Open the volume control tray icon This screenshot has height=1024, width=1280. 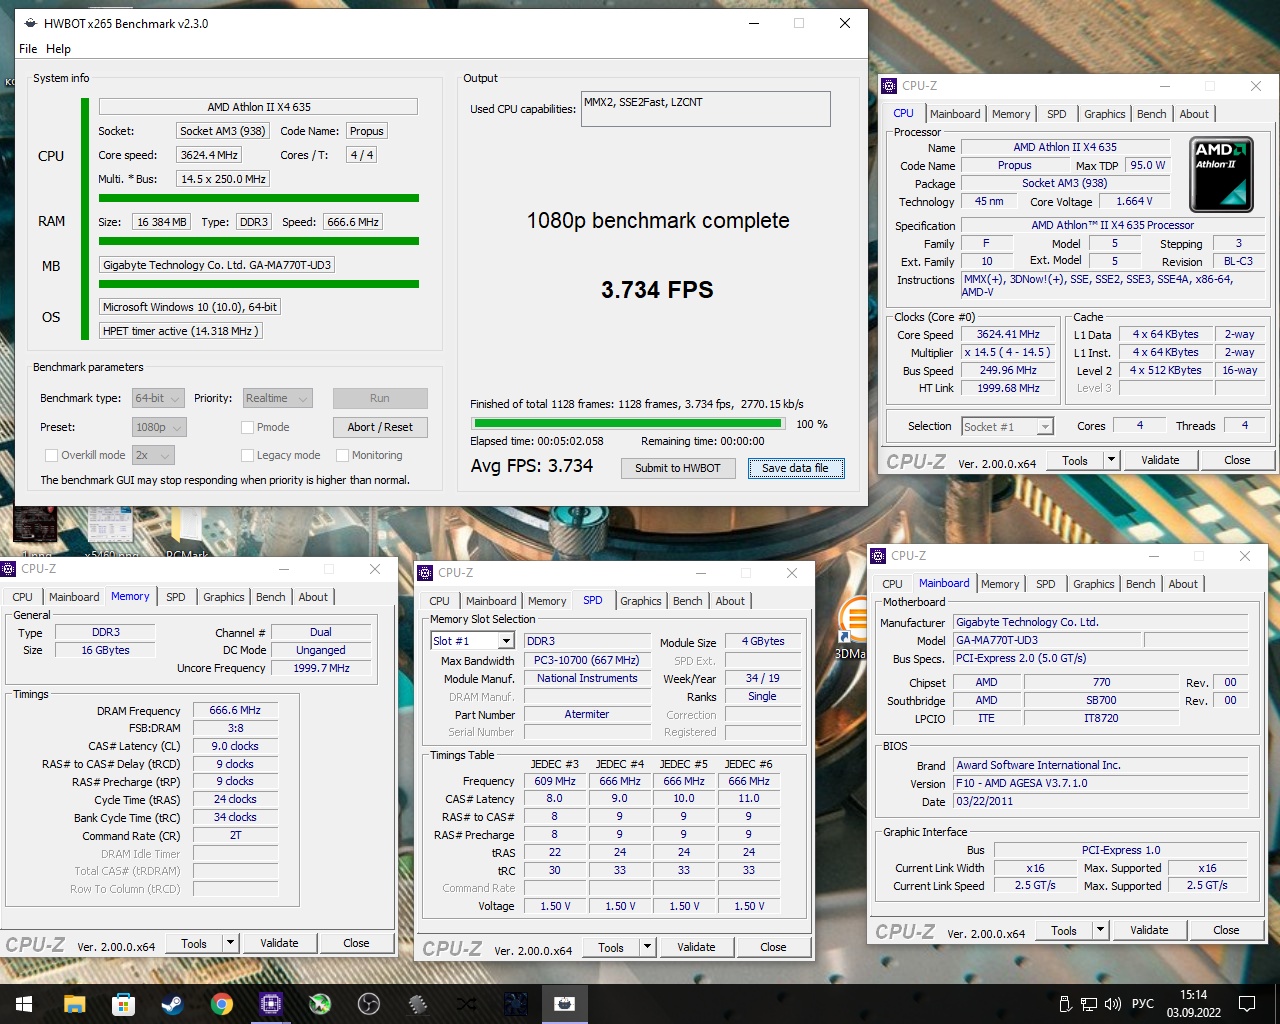click(x=1113, y=1004)
